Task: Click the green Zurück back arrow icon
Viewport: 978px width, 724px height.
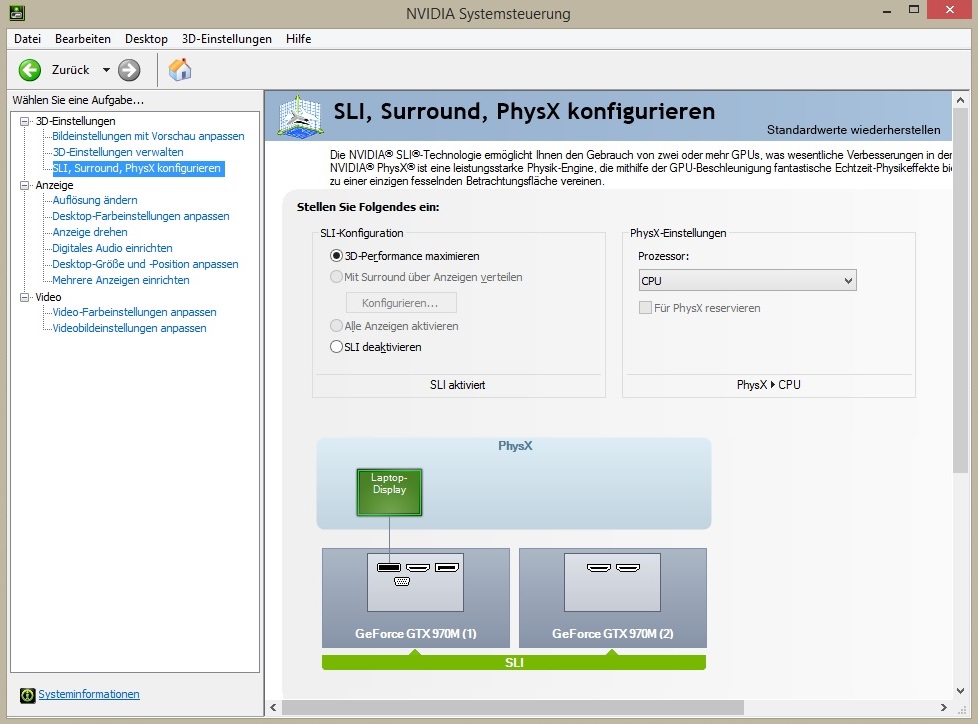Action: 29,70
